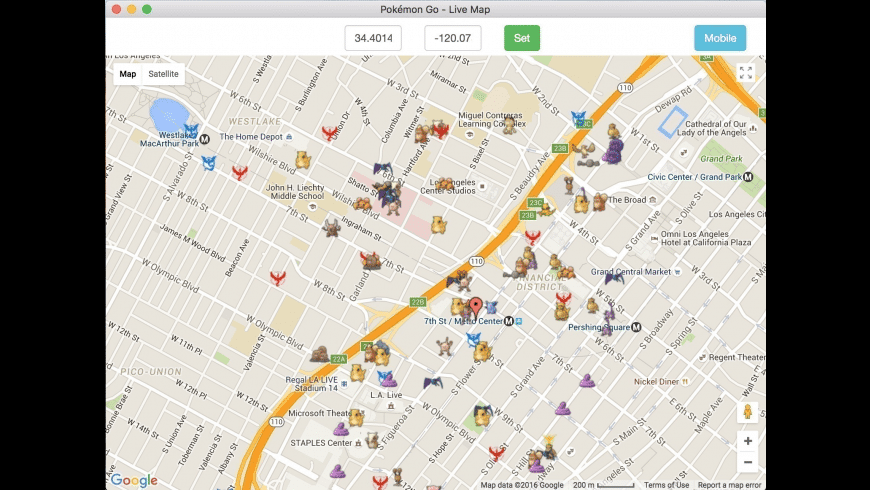Click the purple Ekans left of STAPLES Center label
Viewport: 870px width, 490px height.
pyautogui.click(x=341, y=428)
